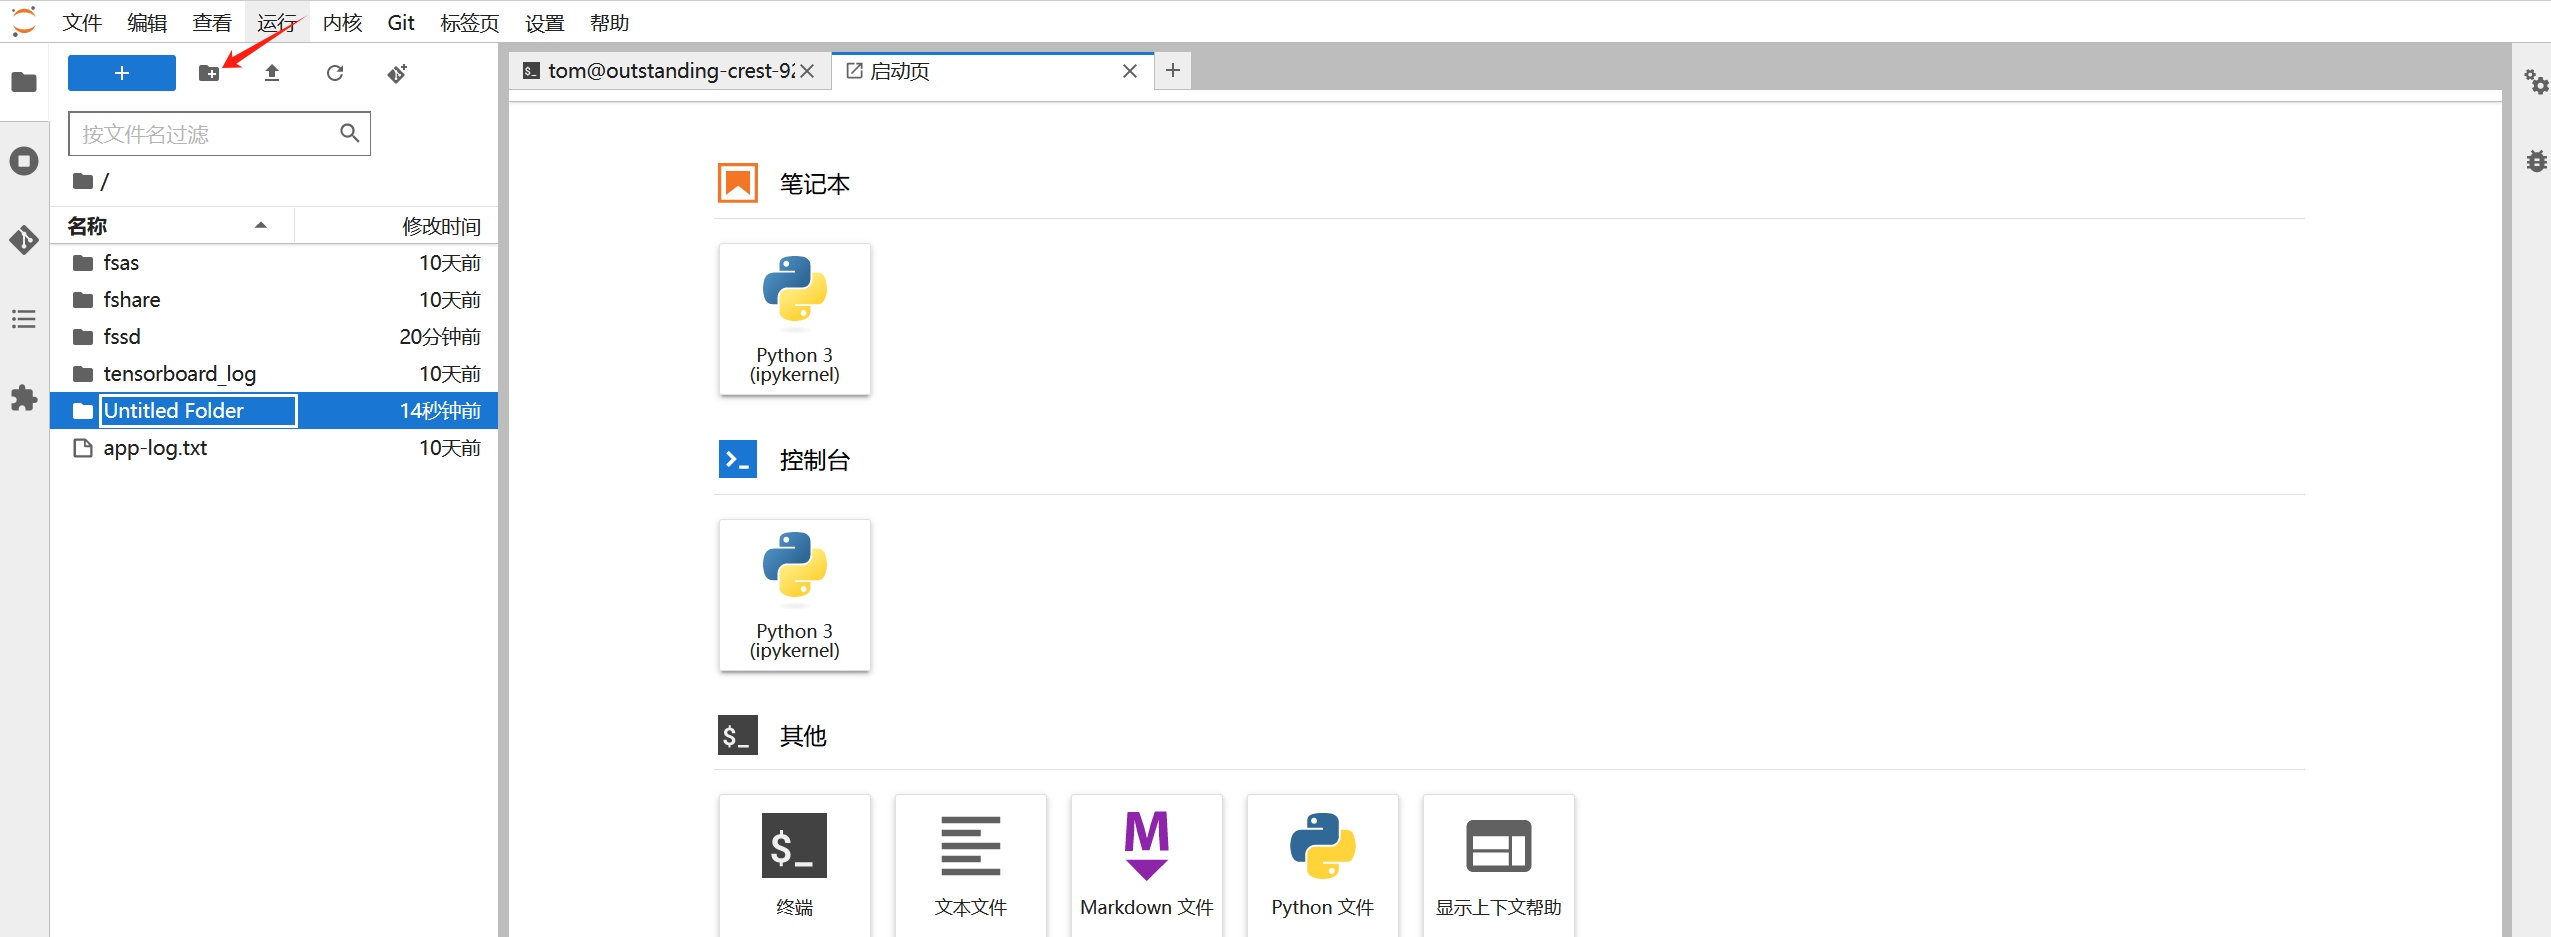2551x937 pixels.
Task: Click the Jupyter logo icon
Action: click(23, 21)
